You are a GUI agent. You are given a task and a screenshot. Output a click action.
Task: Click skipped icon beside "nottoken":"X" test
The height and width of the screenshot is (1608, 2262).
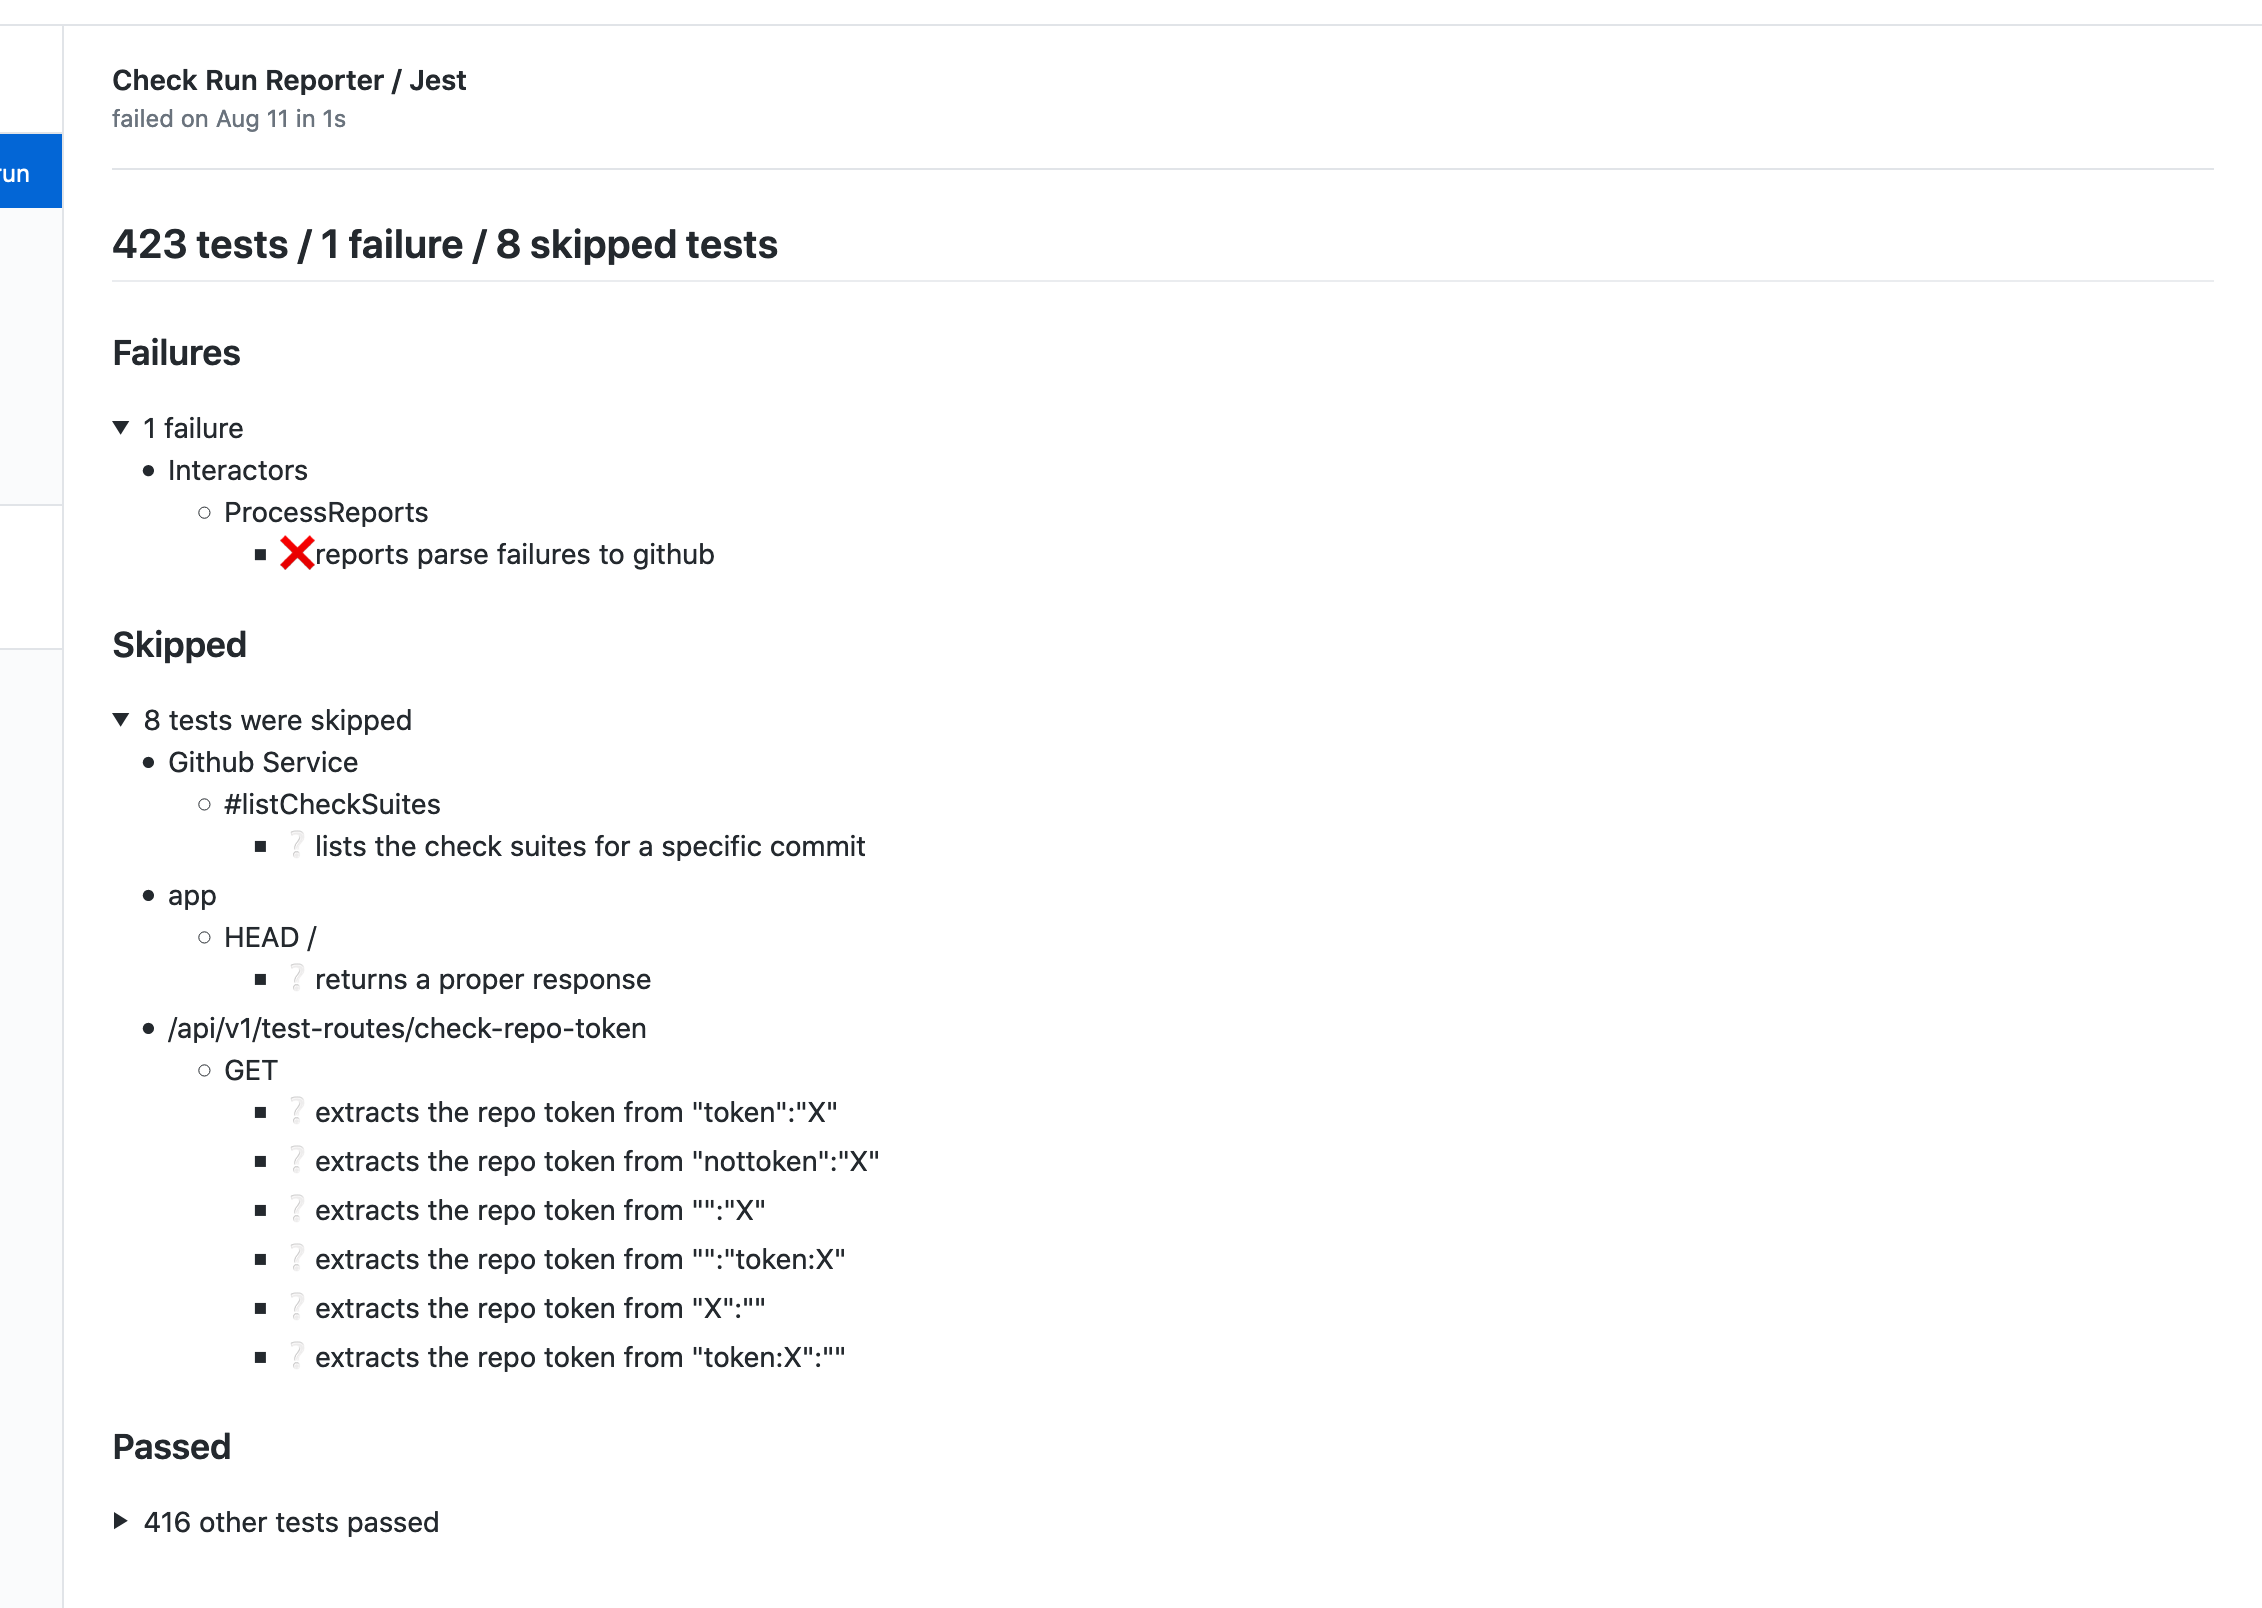point(297,1160)
